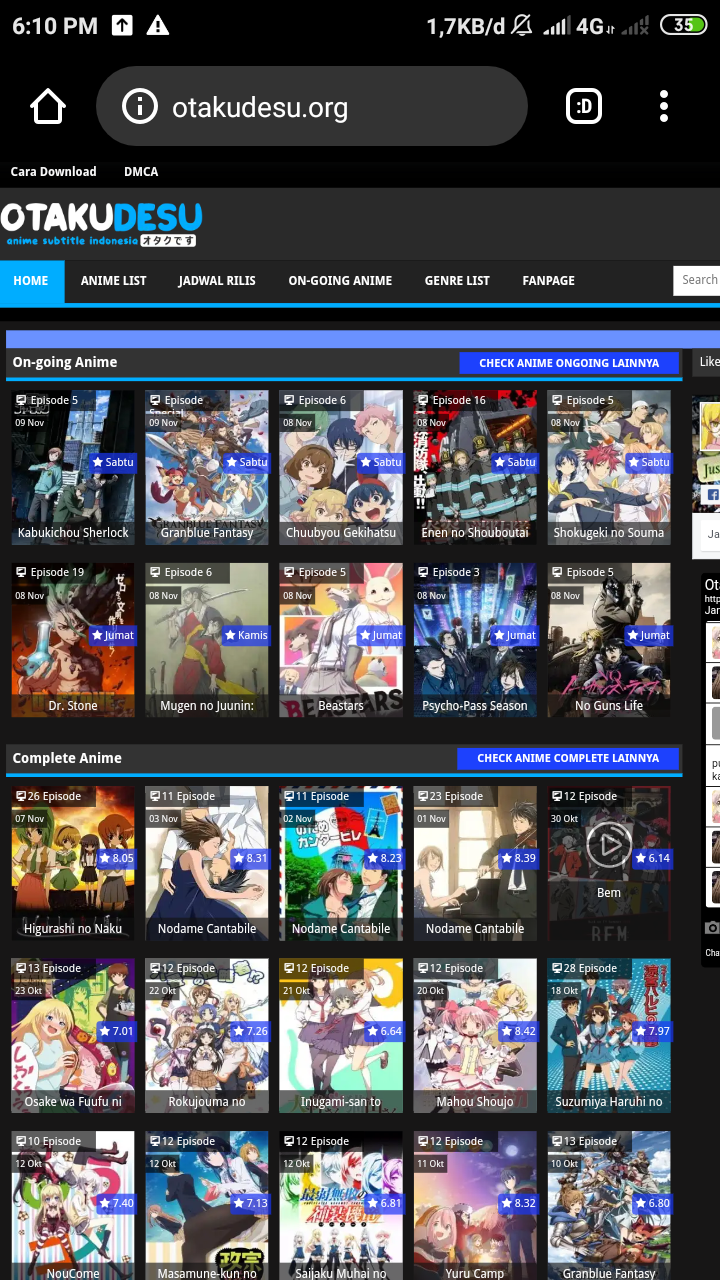Open the Rokujouma no thumbnail

tap(207, 1036)
